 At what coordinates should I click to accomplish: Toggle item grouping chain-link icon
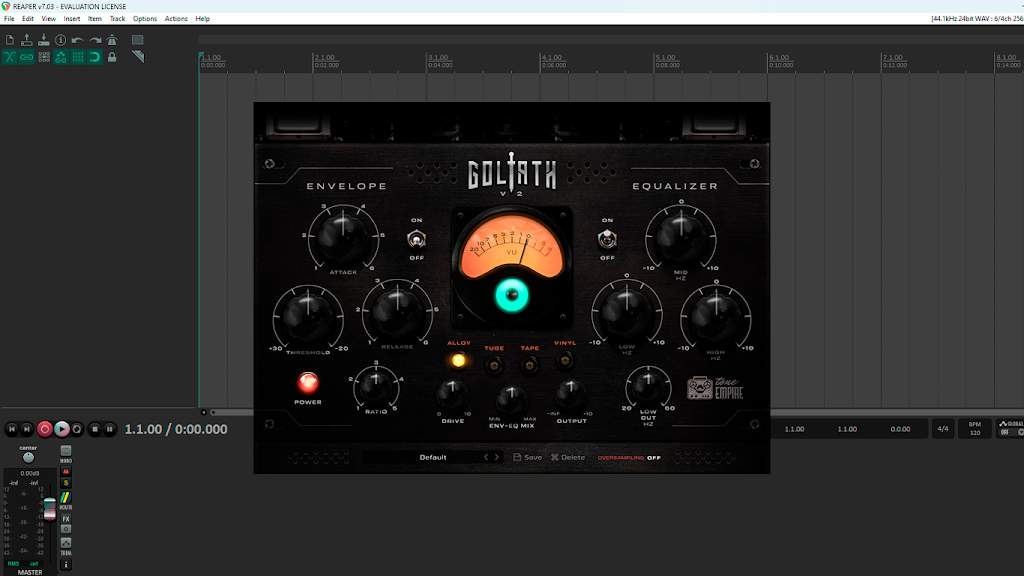pyautogui.click(x=27, y=57)
